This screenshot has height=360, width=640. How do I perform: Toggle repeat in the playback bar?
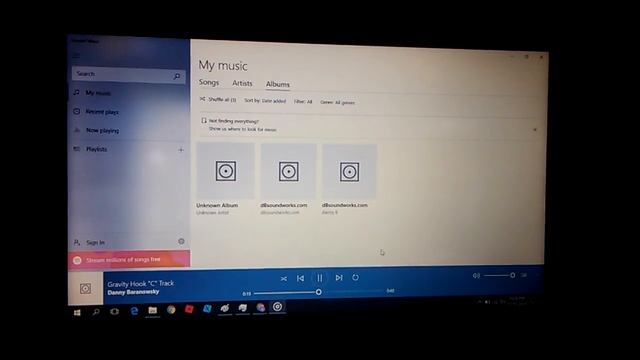[x=356, y=277]
